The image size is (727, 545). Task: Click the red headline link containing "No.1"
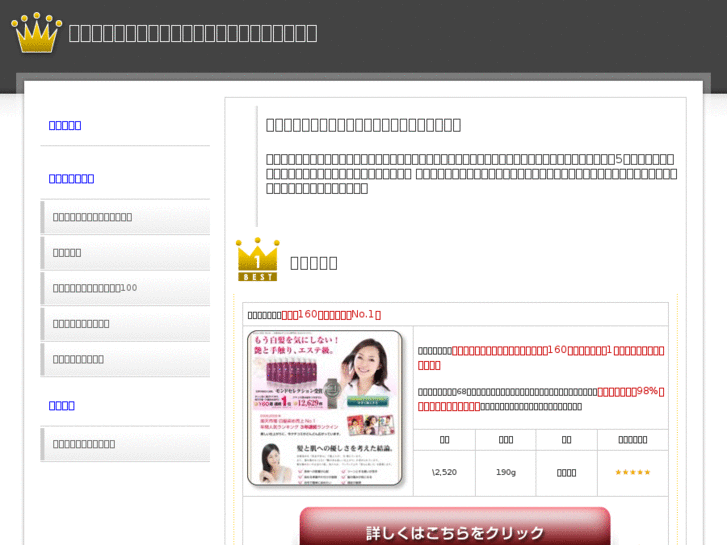point(331,314)
